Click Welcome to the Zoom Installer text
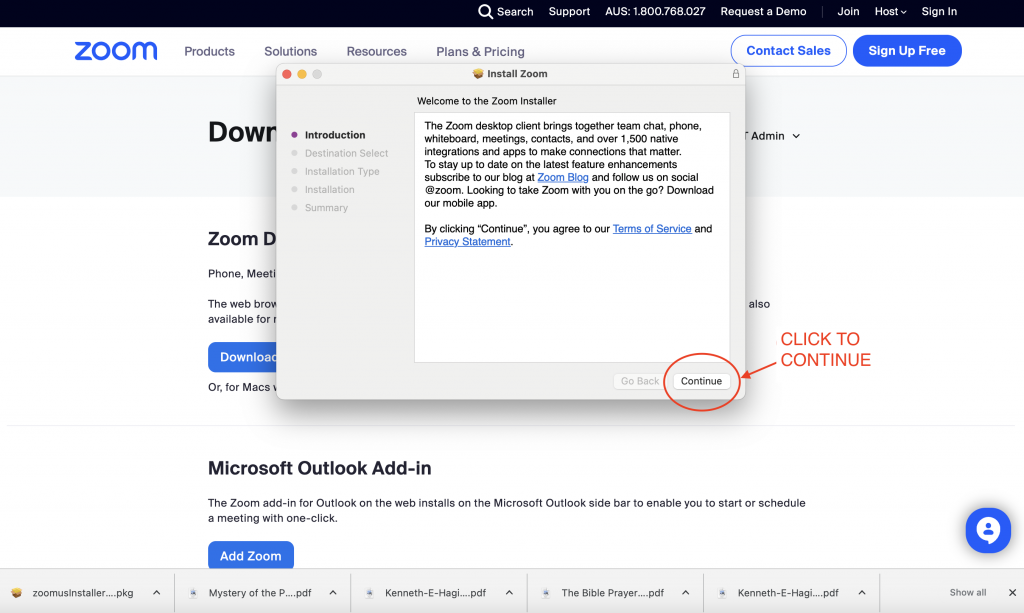 click(487, 101)
